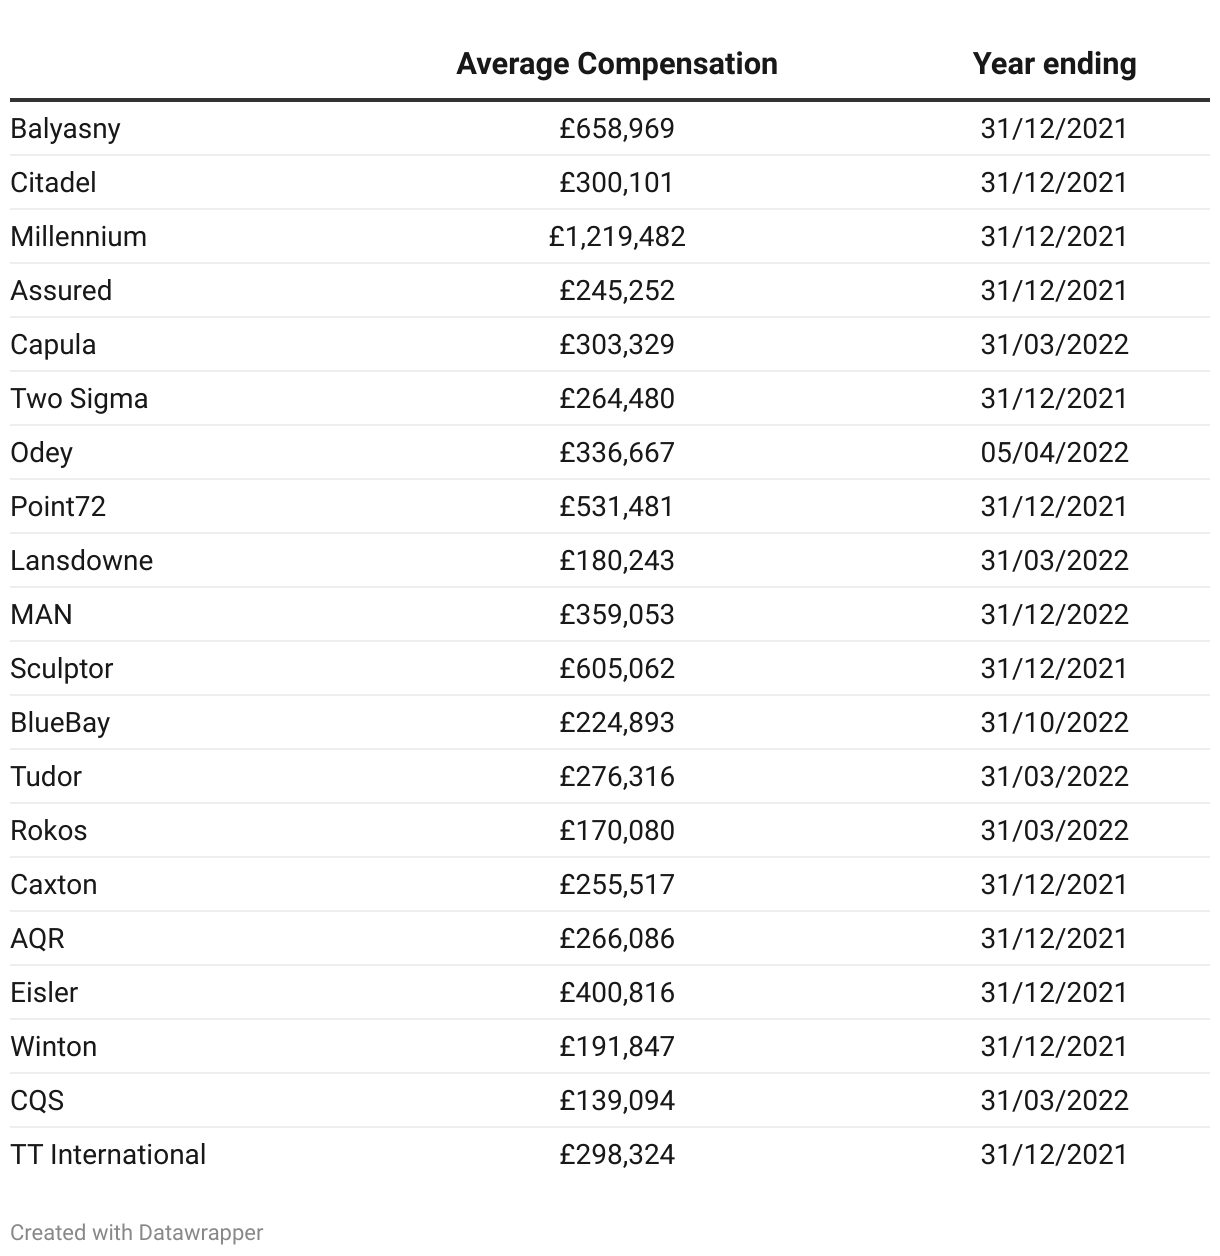
Task: Click the Assured row name
Action: click(61, 291)
